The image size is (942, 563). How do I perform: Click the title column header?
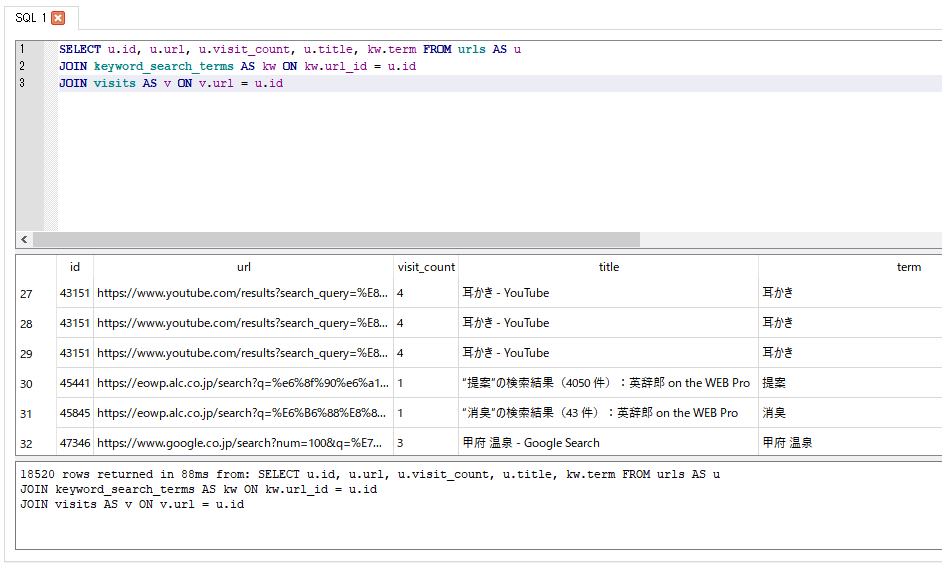(x=608, y=267)
